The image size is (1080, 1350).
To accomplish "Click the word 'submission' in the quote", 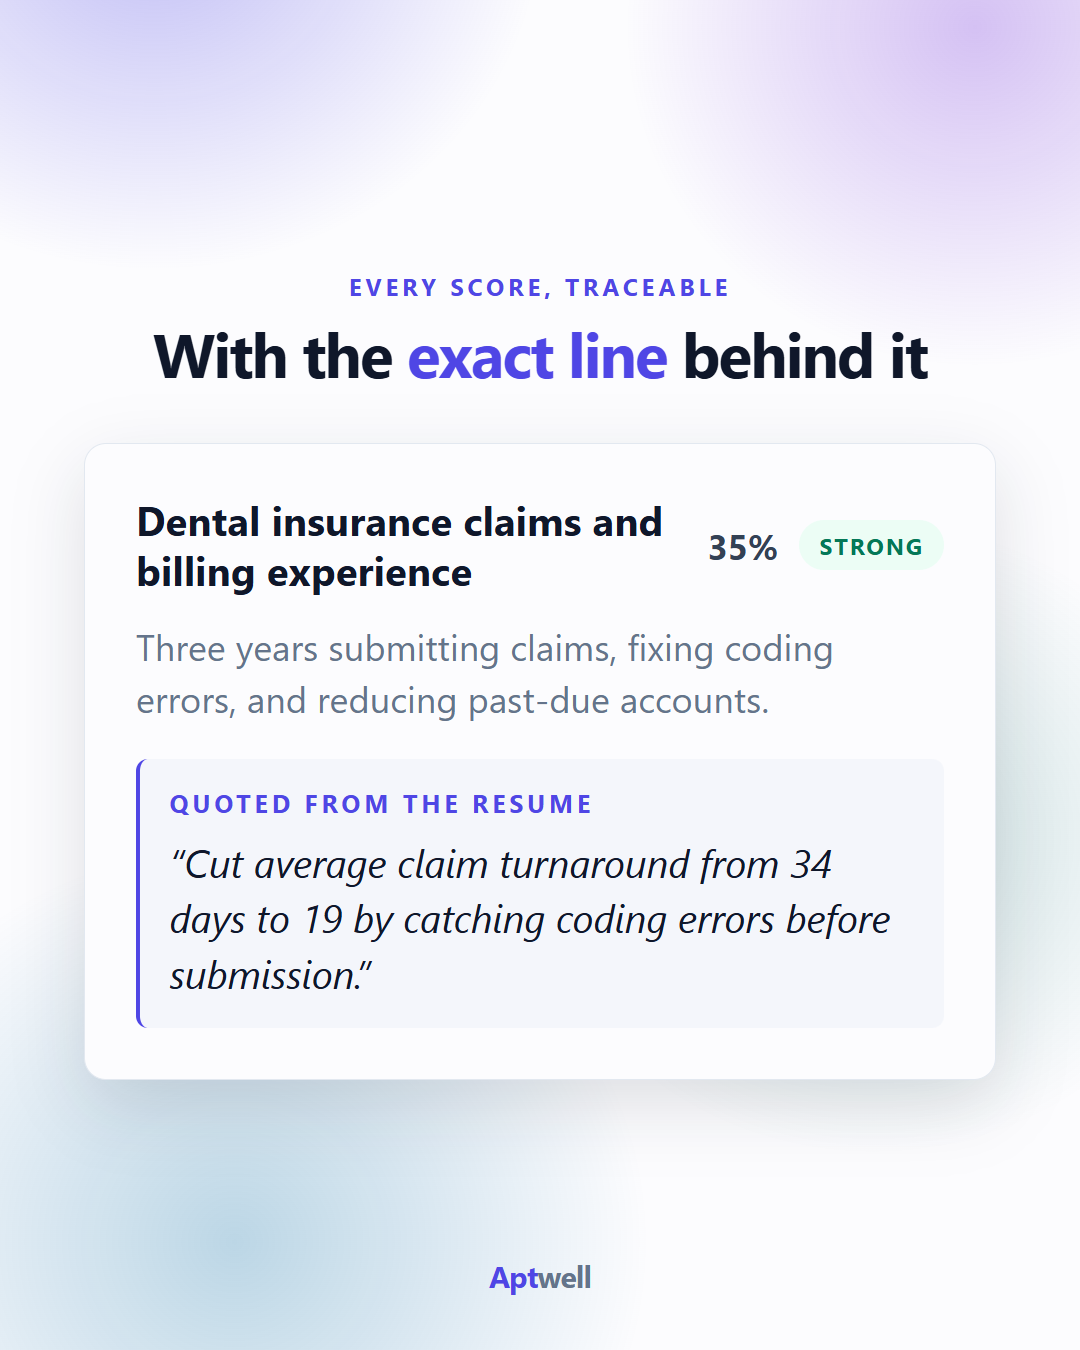I will (x=265, y=976).
